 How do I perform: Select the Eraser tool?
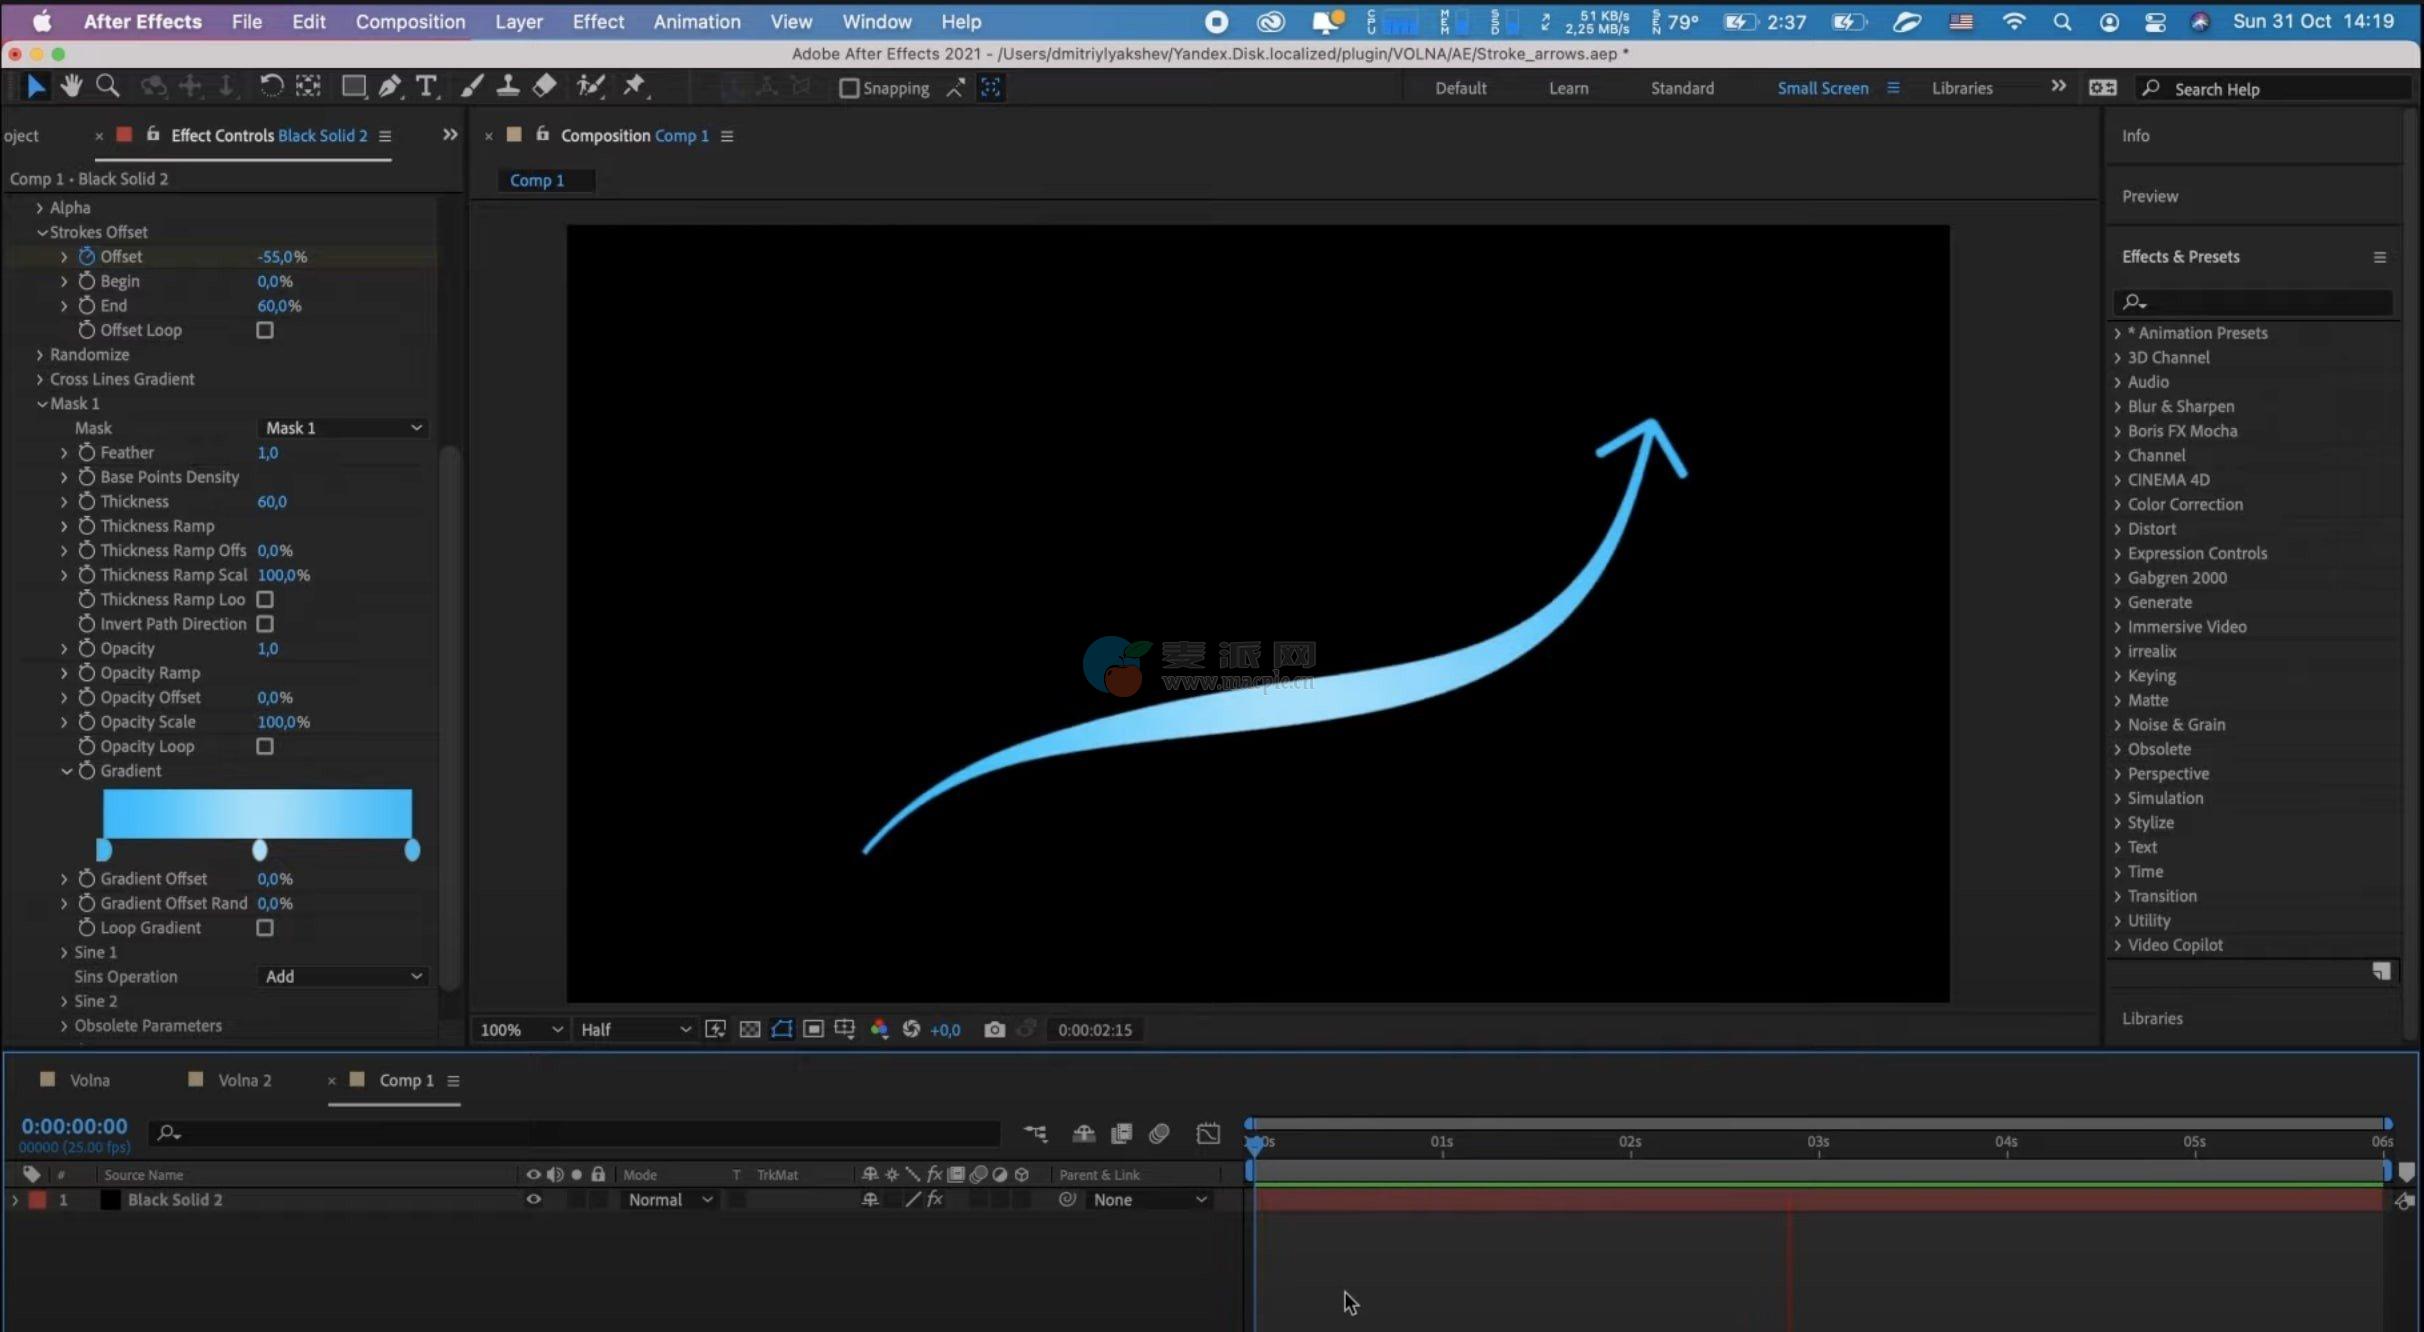click(544, 87)
